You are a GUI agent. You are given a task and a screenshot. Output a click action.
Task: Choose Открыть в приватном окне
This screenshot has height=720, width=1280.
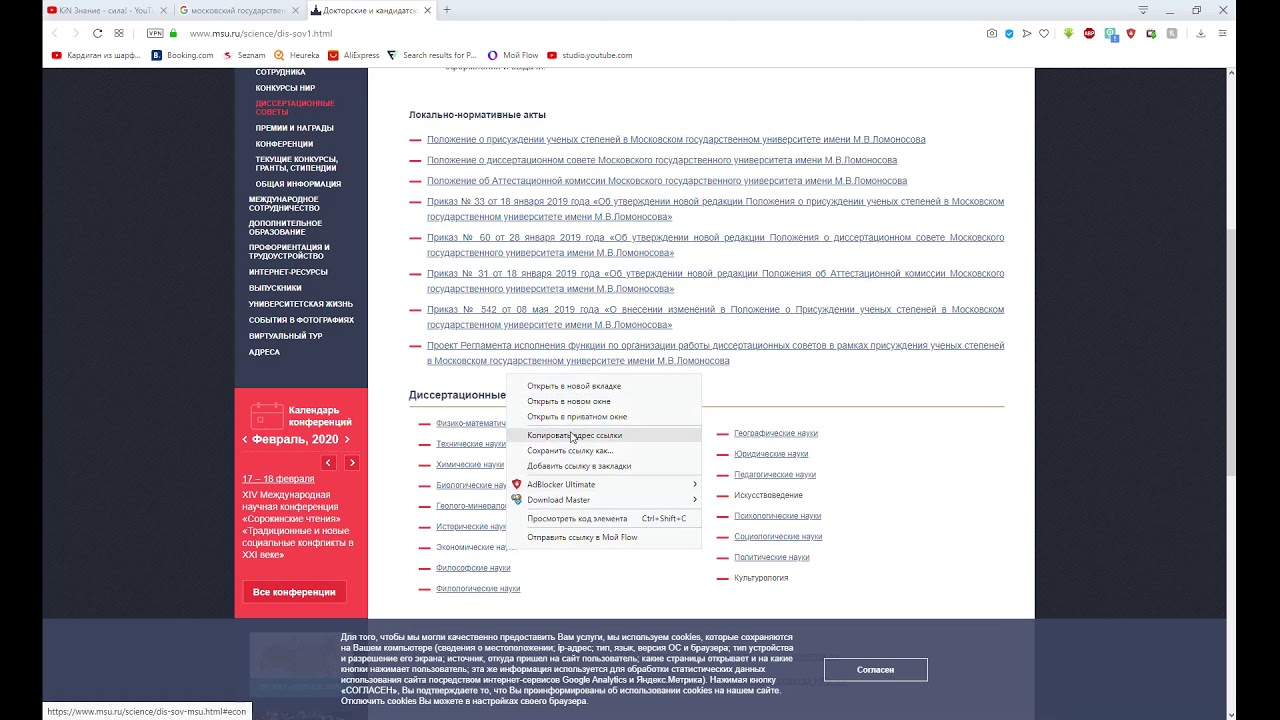pyautogui.click(x=604, y=416)
